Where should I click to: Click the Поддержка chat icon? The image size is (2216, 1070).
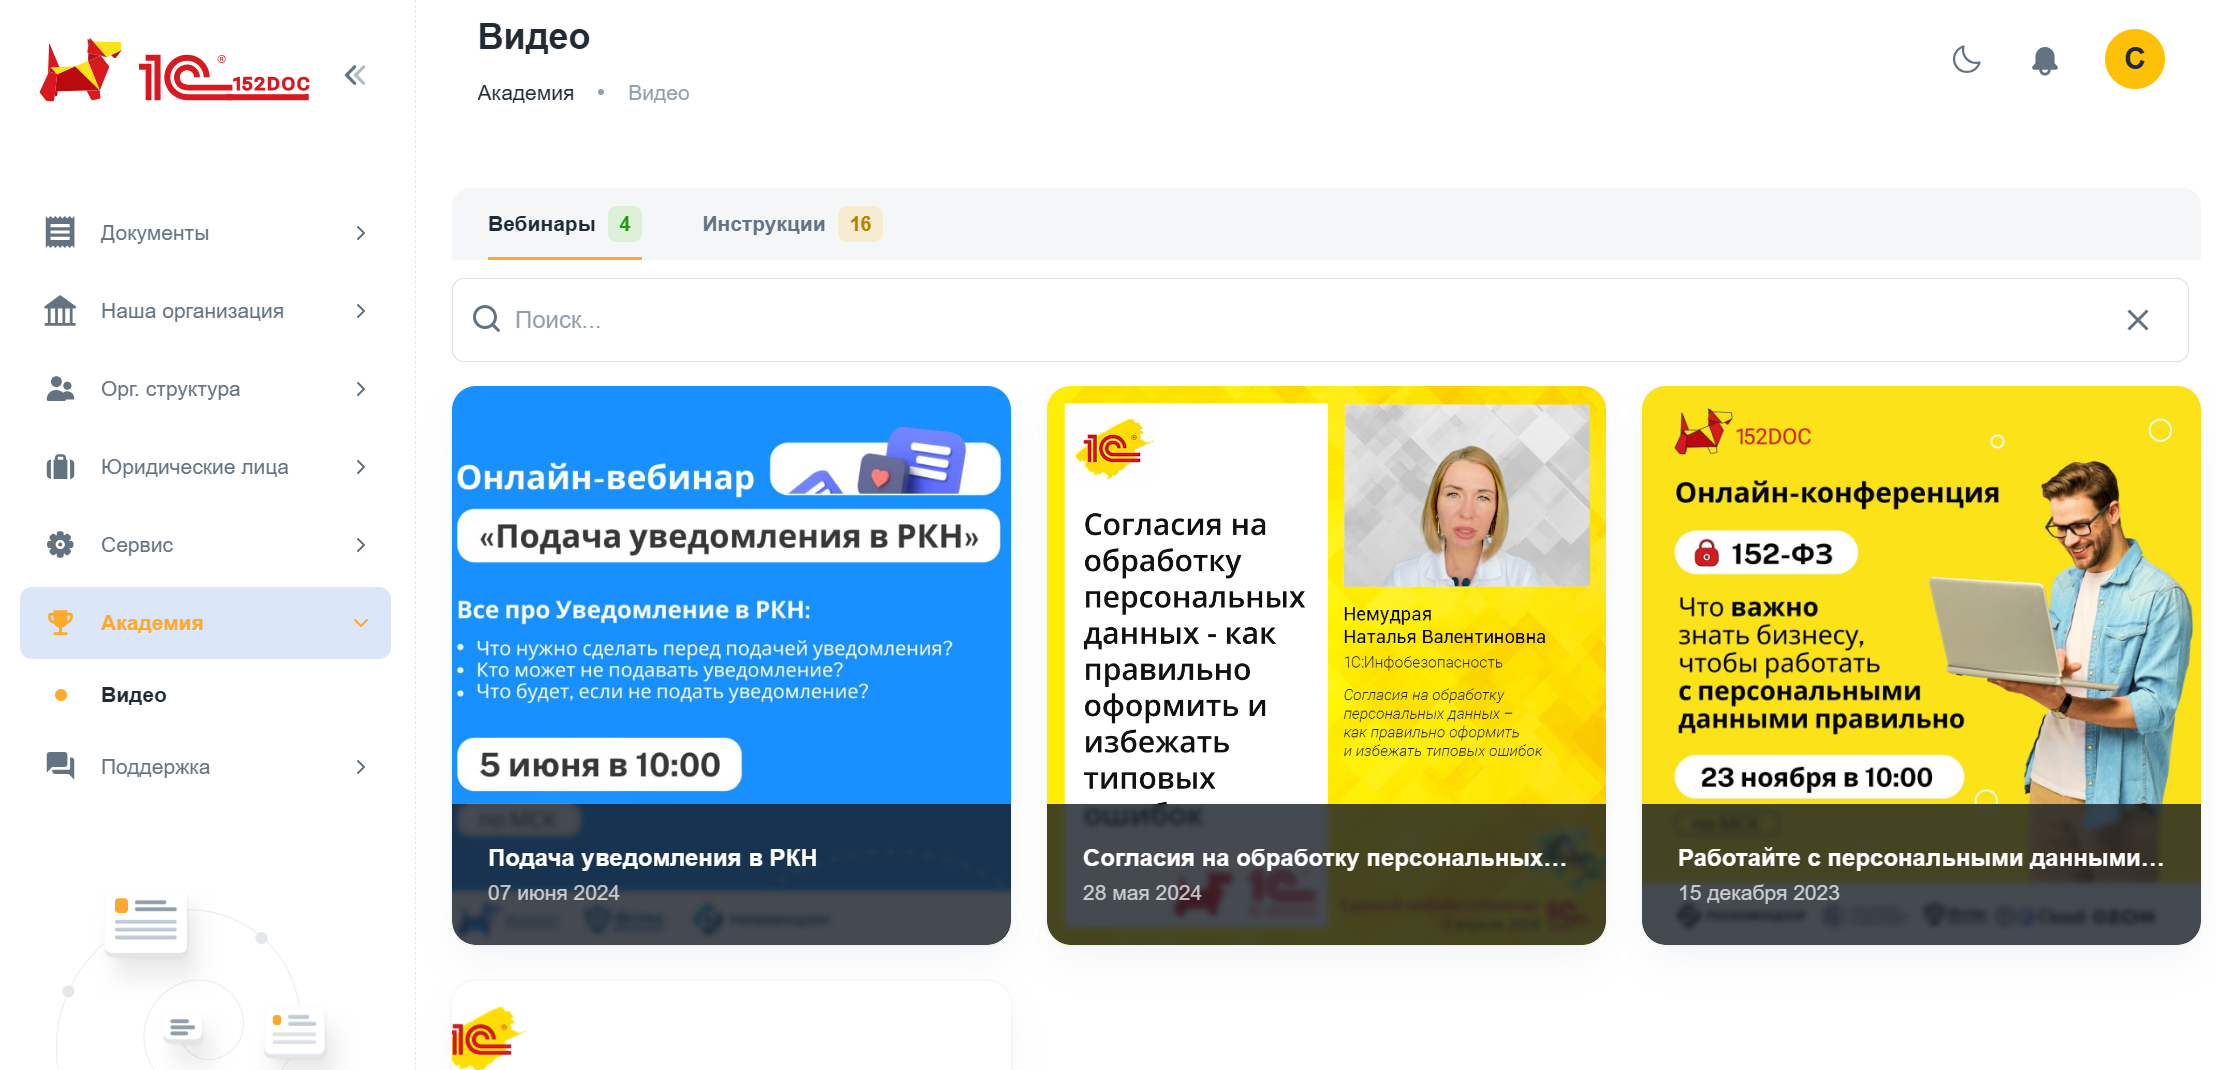click(60, 766)
